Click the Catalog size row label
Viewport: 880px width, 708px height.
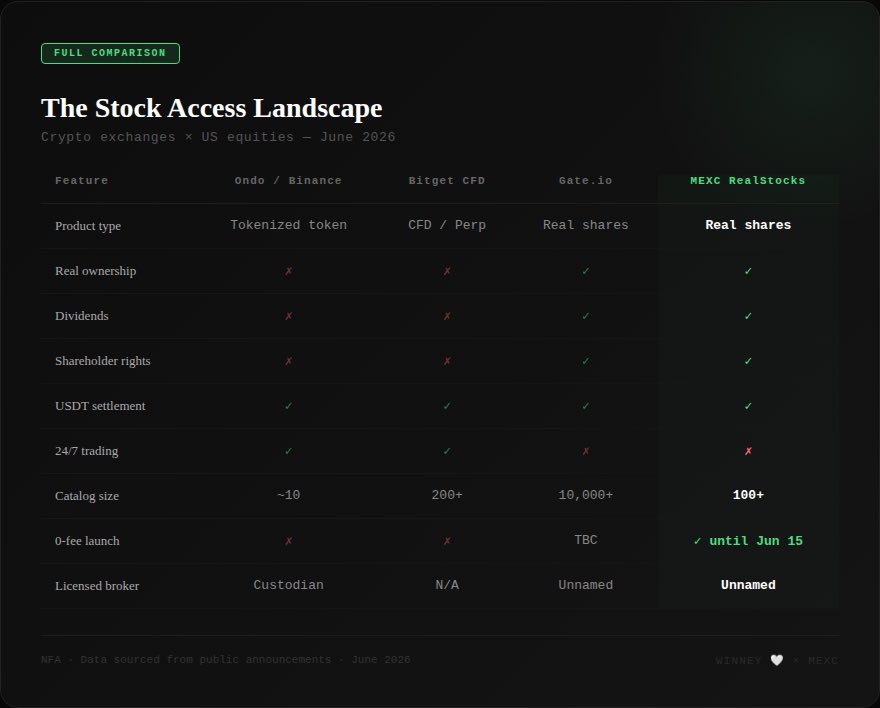(x=87, y=496)
